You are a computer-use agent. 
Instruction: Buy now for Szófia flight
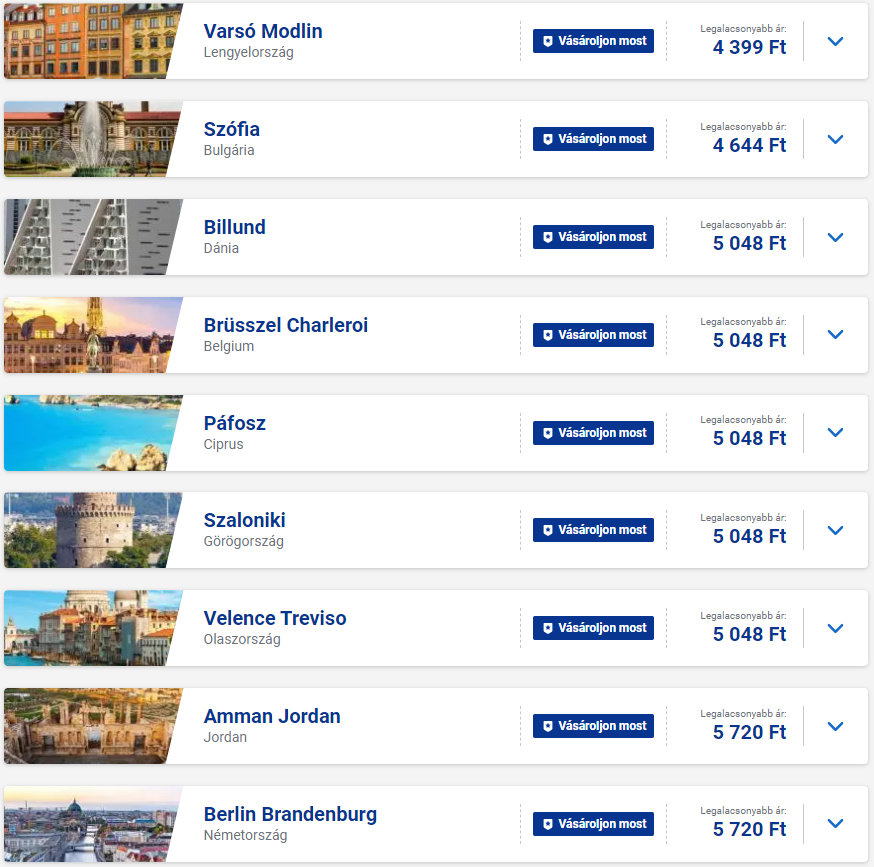point(593,139)
